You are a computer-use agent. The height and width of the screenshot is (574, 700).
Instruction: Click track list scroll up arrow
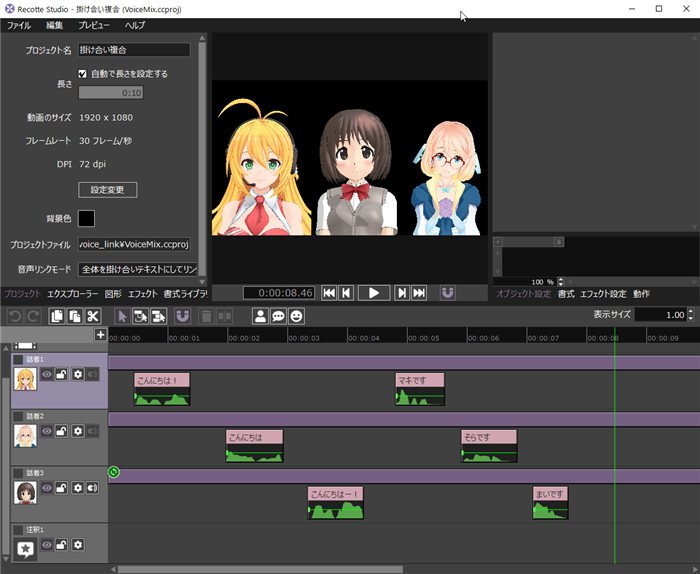point(6,348)
